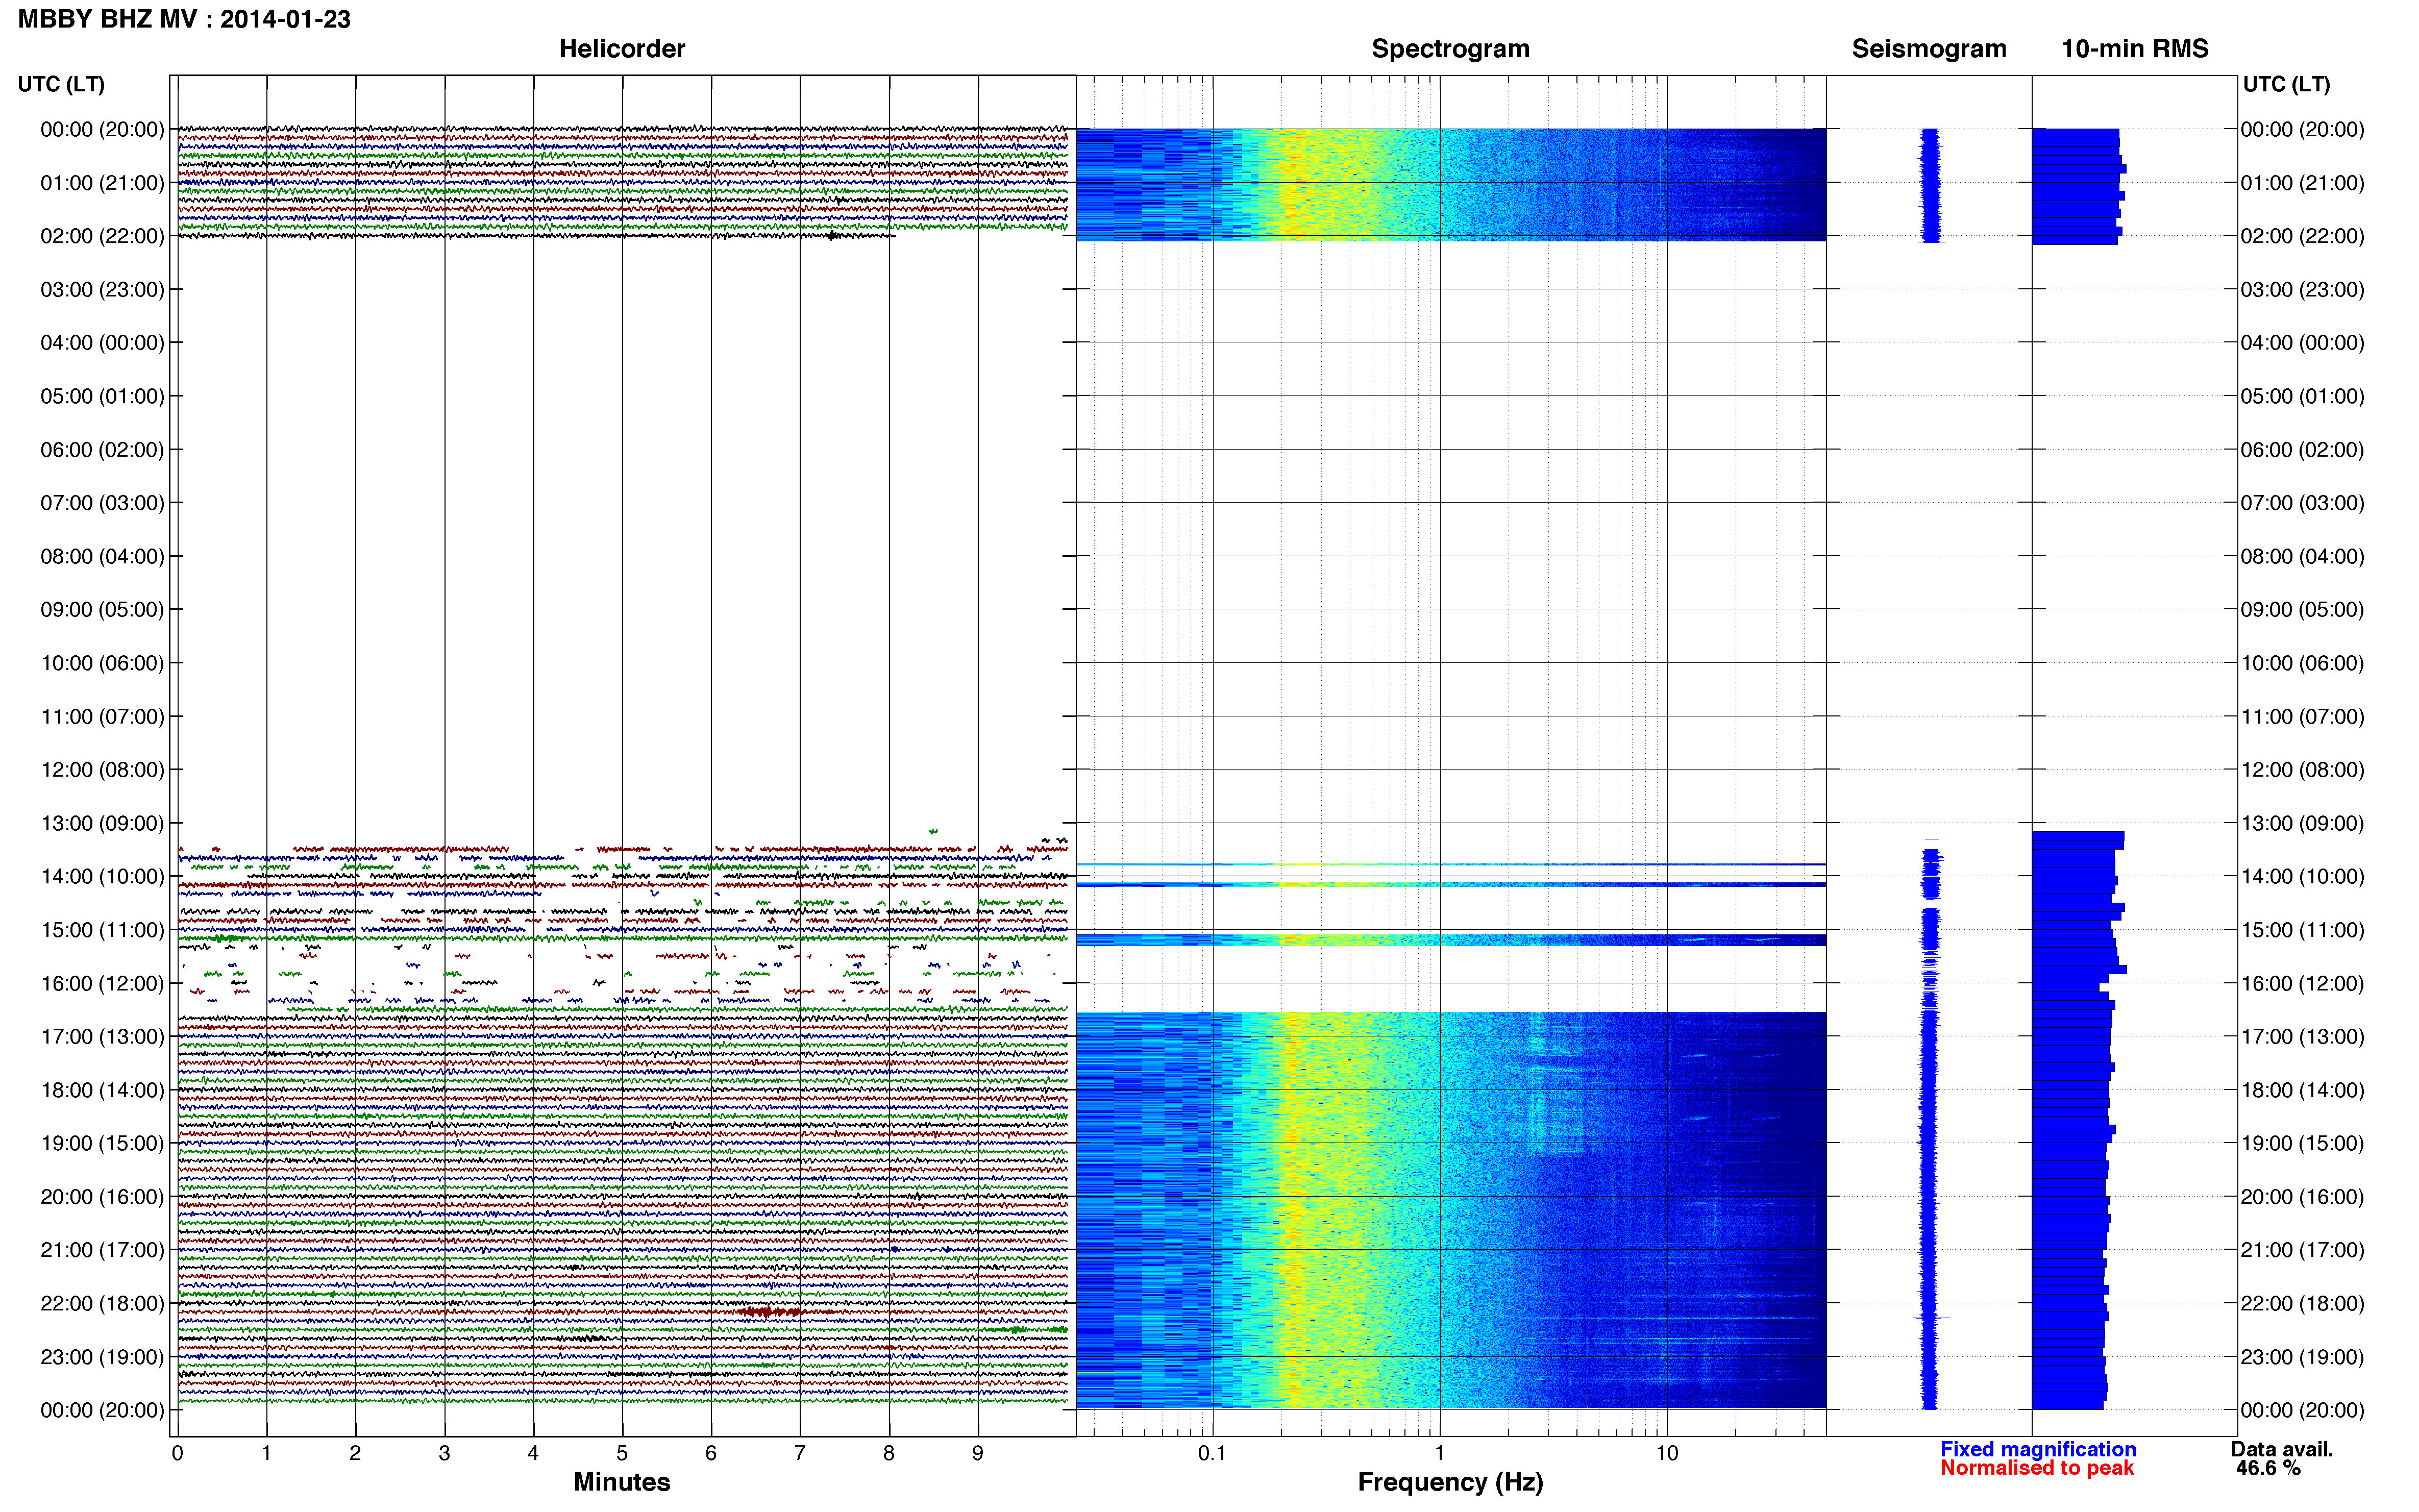
Task: Click Minutes axis tick label 0
Action: [x=177, y=1454]
